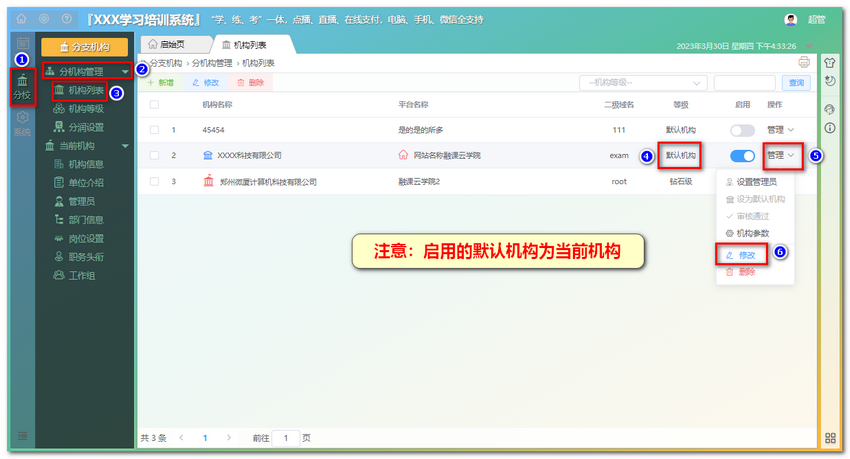Choose 机构参数 from the menu

(x=747, y=234)
